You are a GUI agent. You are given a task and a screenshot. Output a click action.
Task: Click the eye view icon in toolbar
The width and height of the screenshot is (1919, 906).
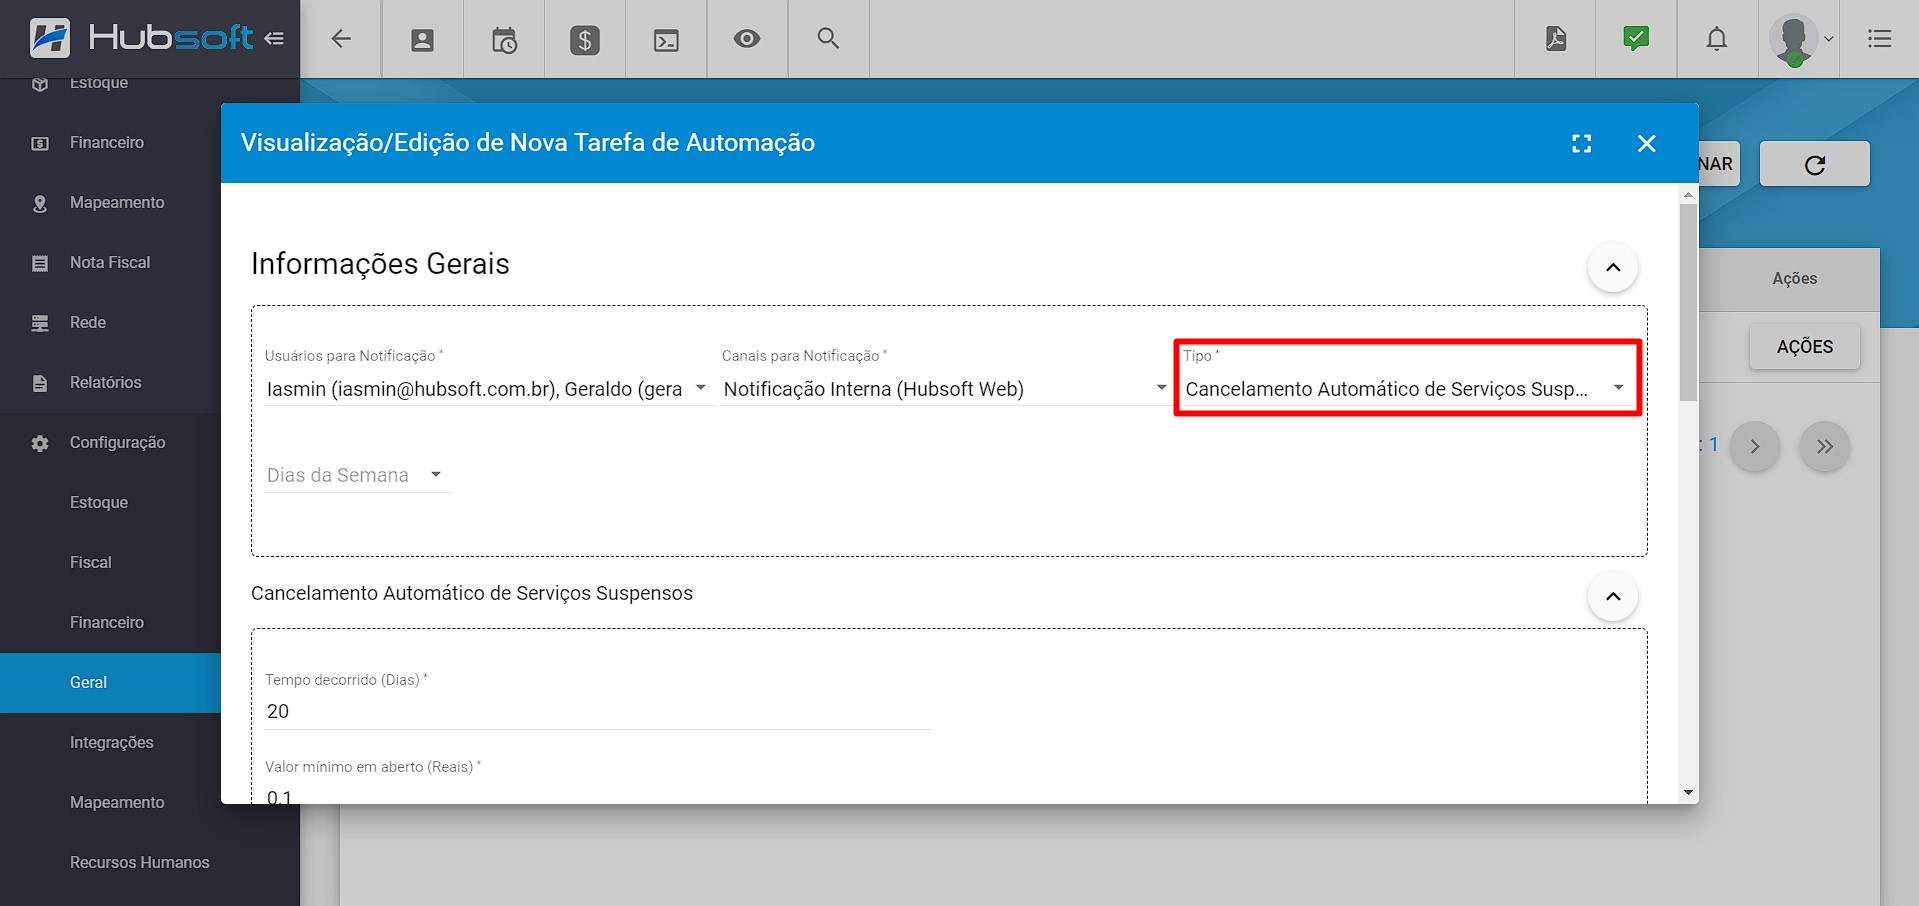coord(747,39)
